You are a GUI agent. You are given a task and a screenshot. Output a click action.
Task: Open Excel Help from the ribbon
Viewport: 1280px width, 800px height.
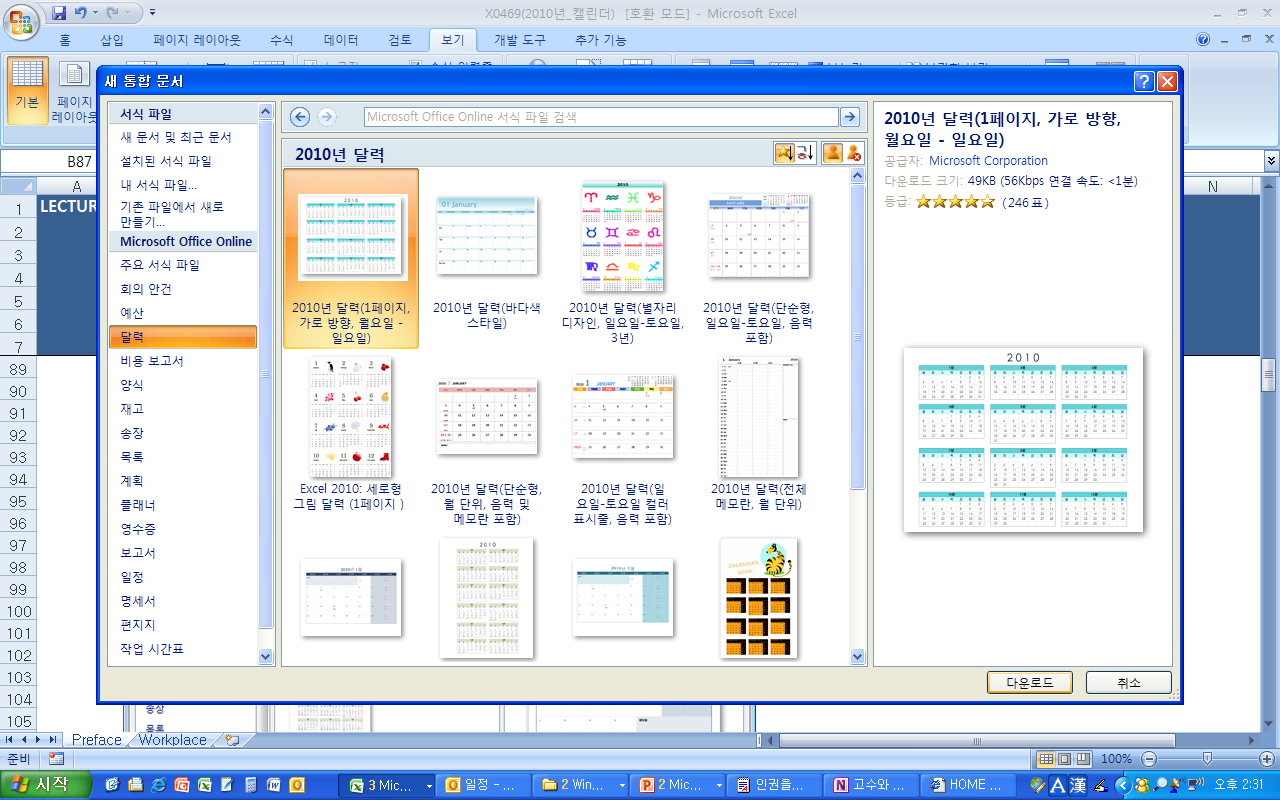[1204, 40]
